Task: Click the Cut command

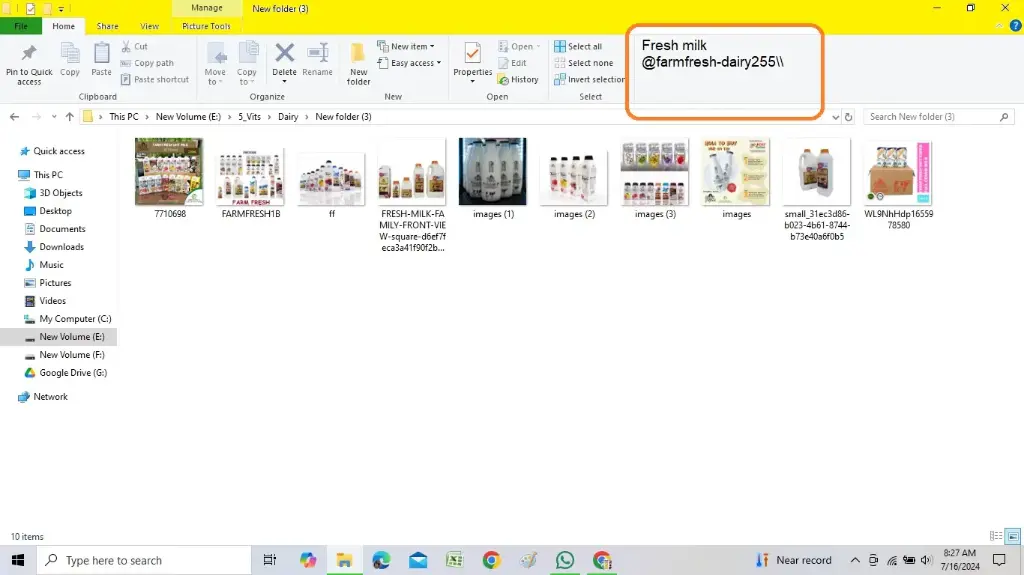Action: coord(135,46)
